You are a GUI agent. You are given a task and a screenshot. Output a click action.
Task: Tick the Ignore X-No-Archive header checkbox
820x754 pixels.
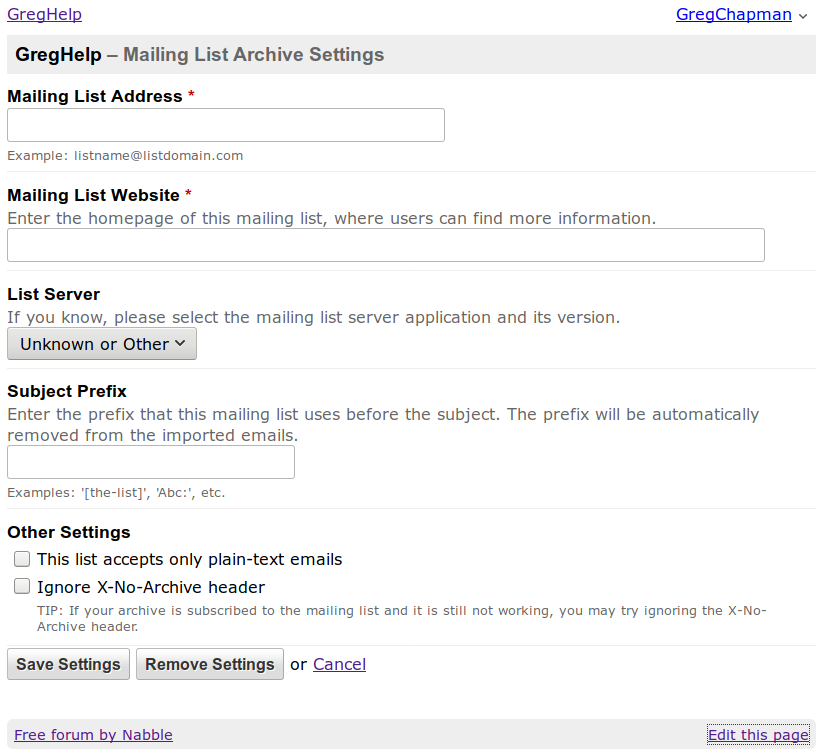(22, 587)
